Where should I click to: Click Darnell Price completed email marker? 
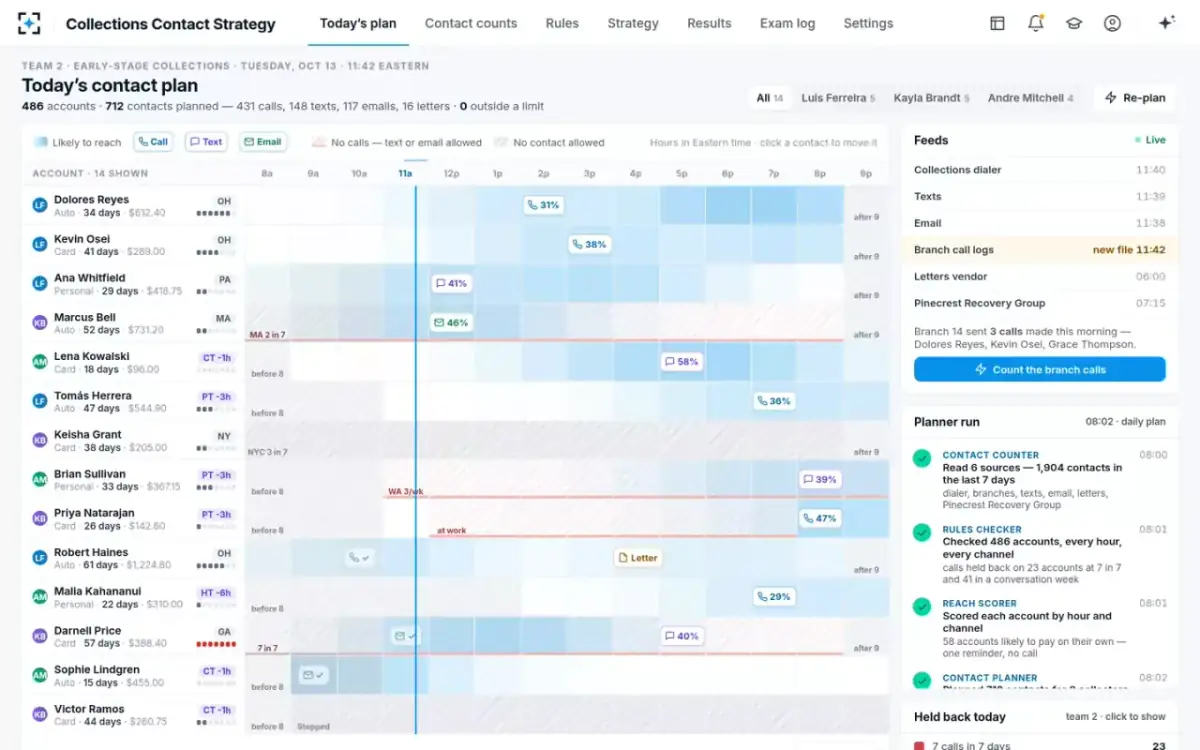(x=405, y=636)
